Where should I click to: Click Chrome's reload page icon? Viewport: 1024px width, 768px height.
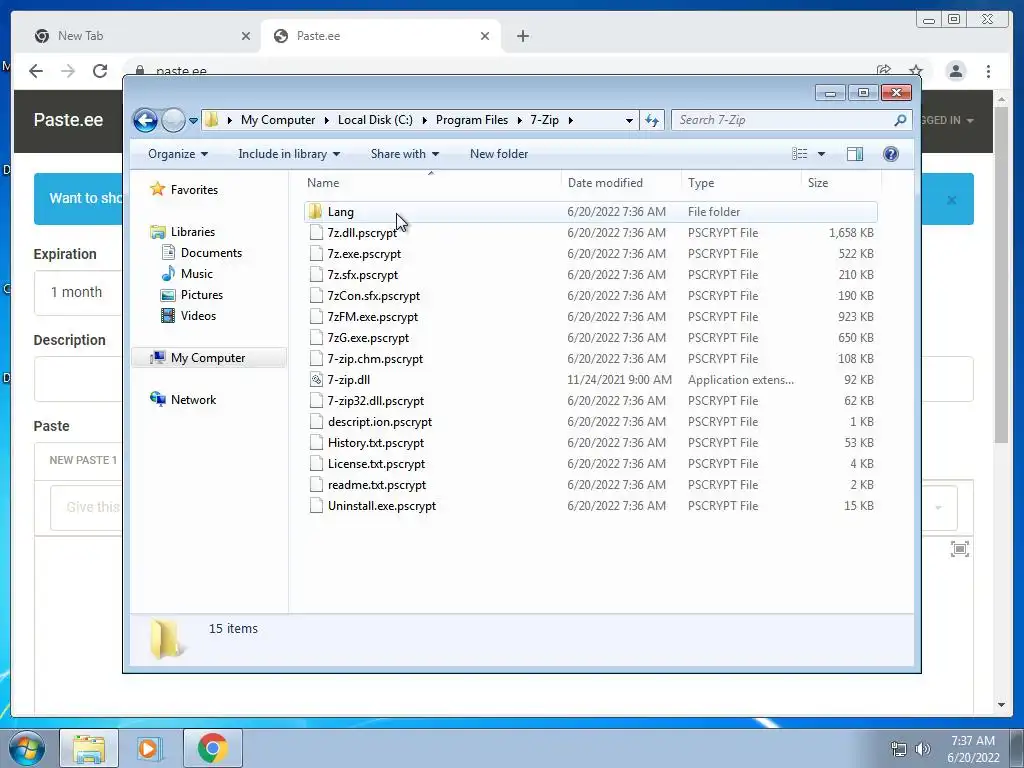click(100, 71)
